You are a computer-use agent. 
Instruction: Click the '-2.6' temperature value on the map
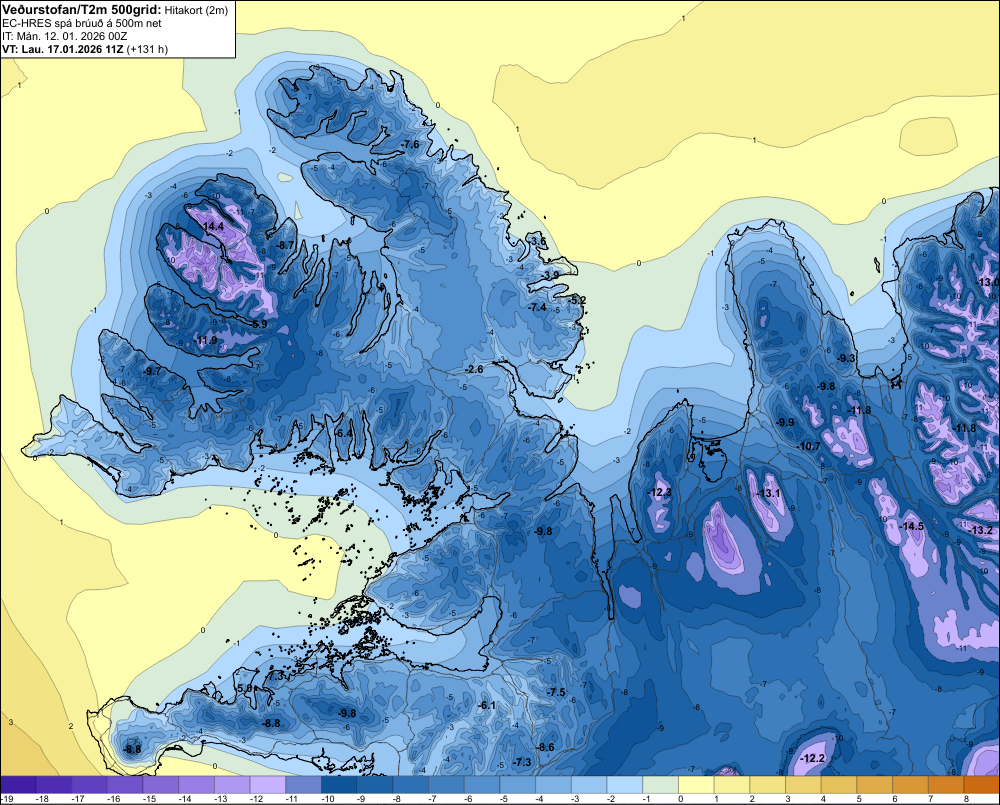click(x=473, y=369)
